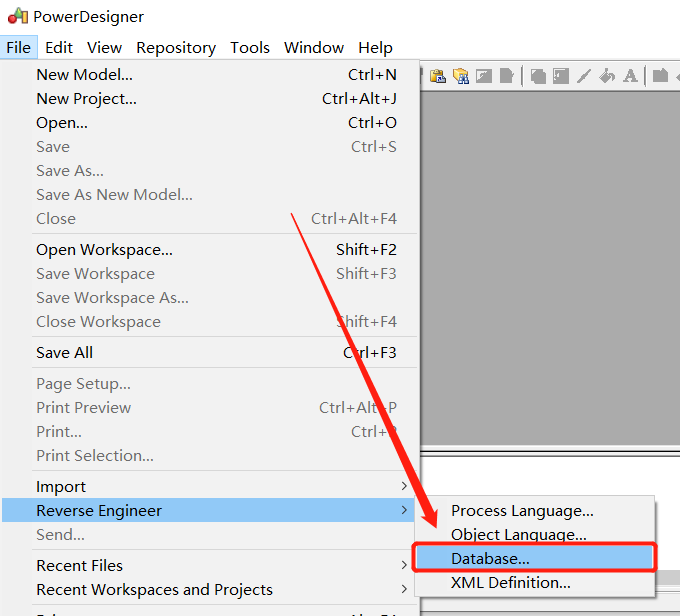Open the Help menu
Image resolution: width=680 pixels, height=616 pixels.
pos(375,48)
